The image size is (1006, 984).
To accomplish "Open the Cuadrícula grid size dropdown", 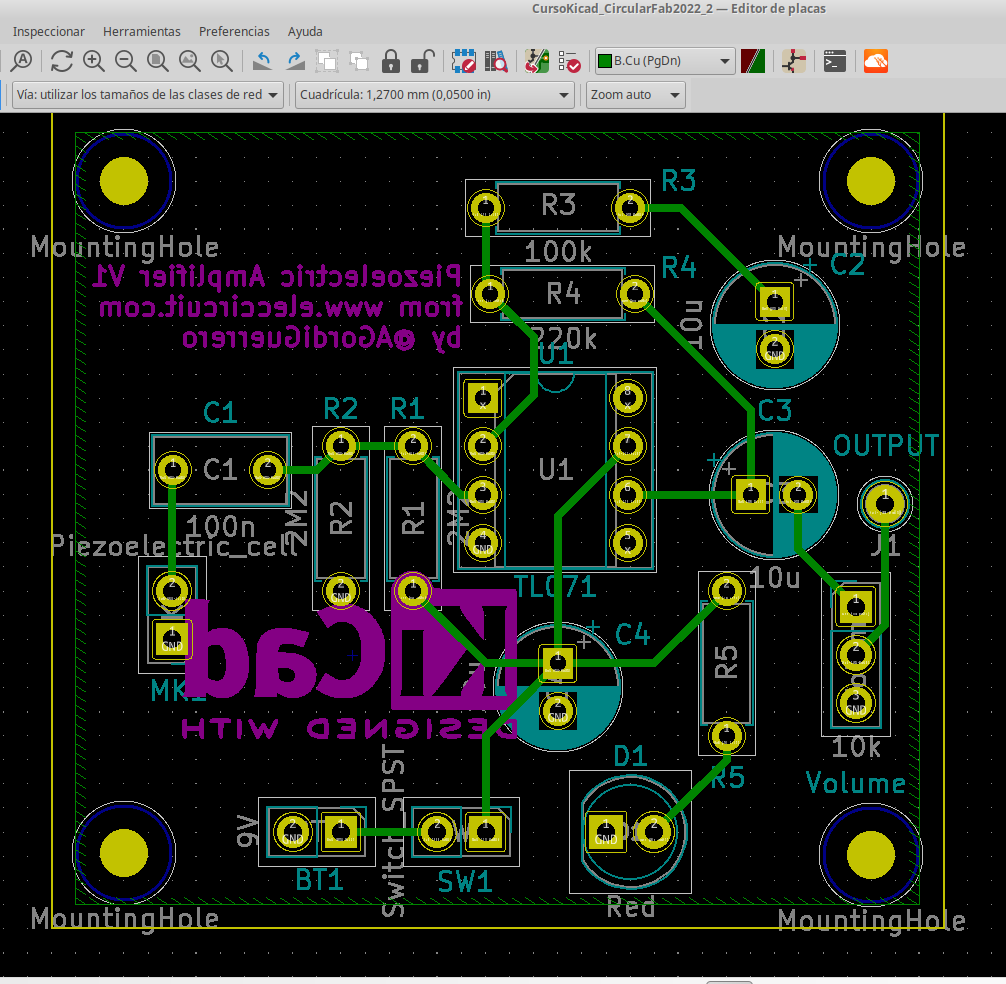I will (x=434, y=95).
